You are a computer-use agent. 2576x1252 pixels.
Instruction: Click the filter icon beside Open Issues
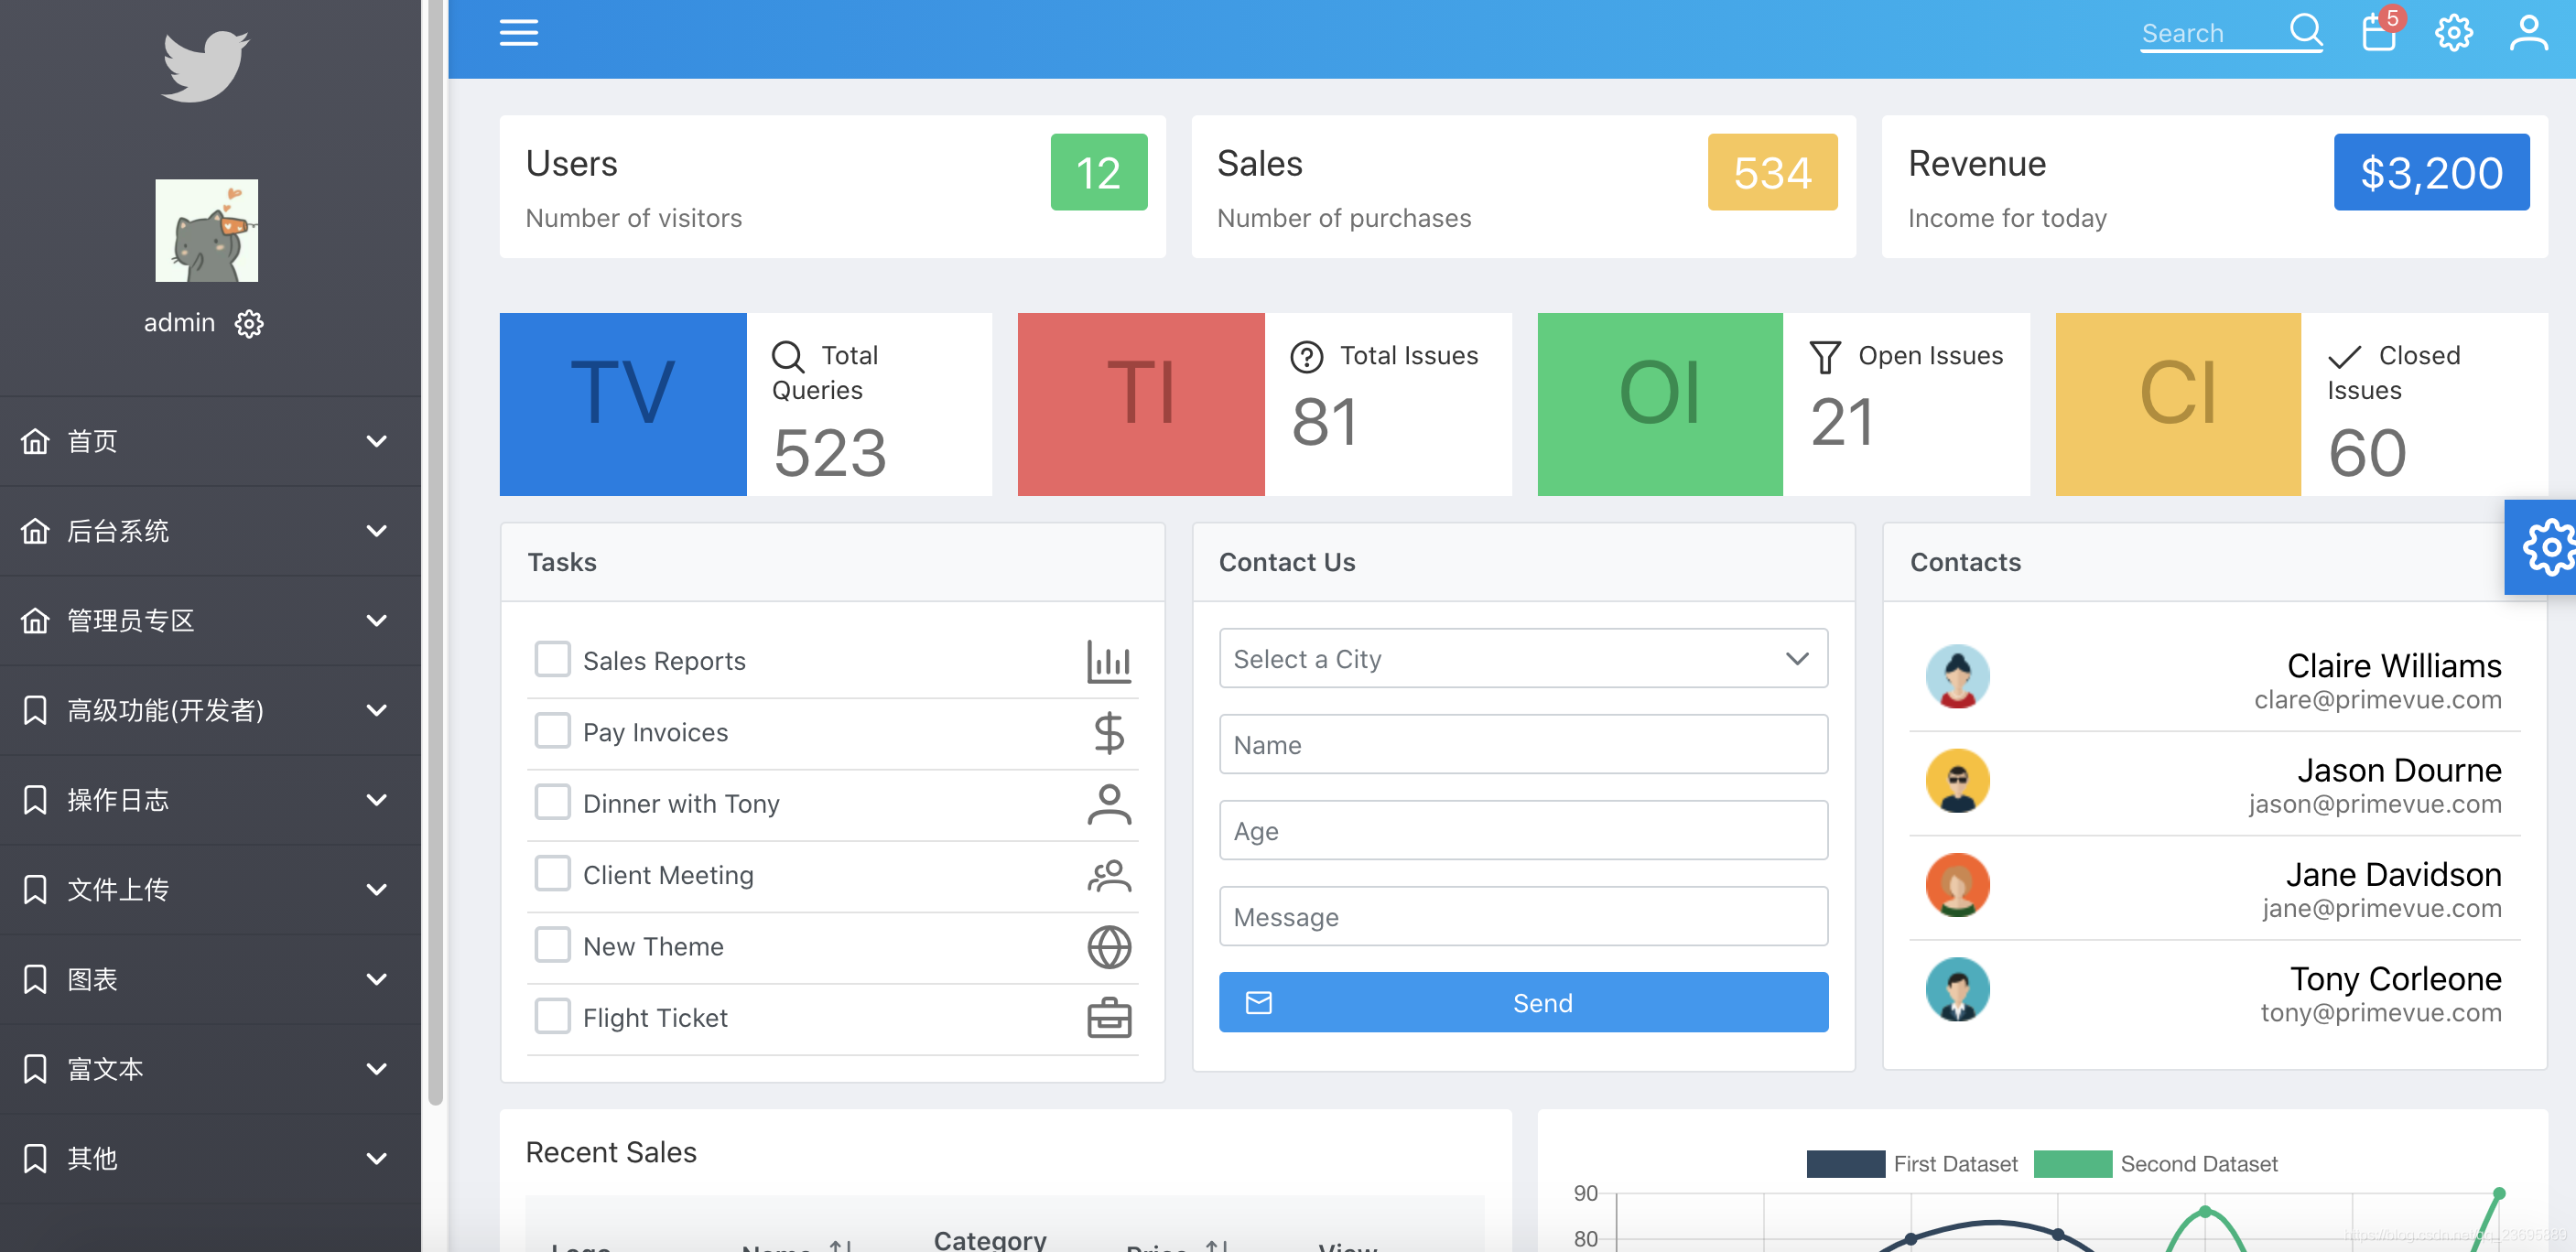(1825, 356)
